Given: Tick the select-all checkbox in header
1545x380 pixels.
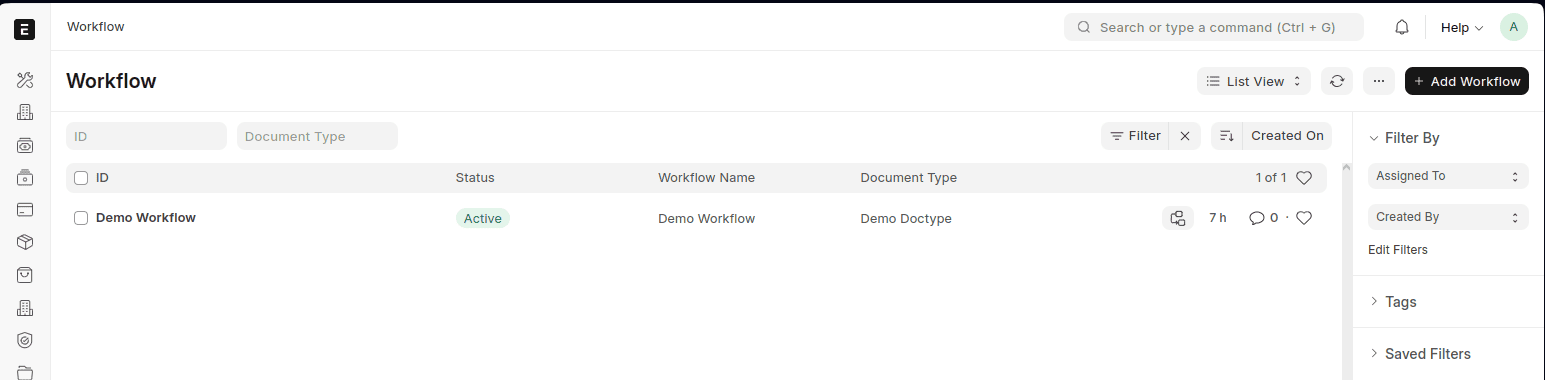Looking at the screenshot, I should [x=81, y=178].
